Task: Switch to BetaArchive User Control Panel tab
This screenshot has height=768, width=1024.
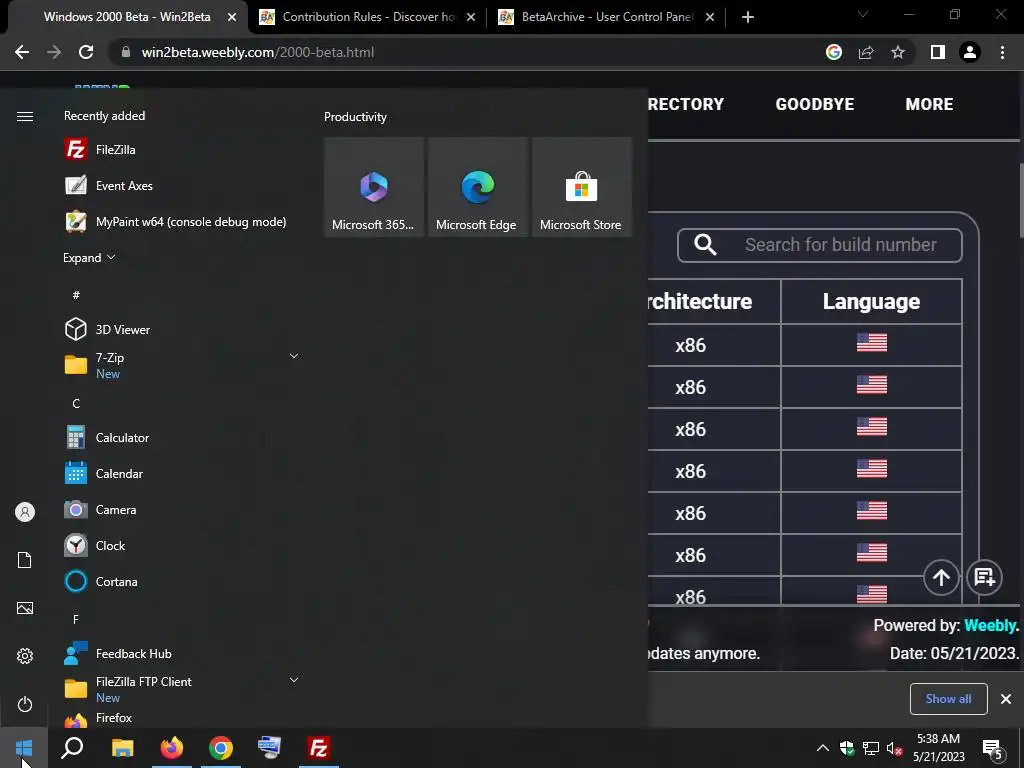Action: click(x=606, y=17)
